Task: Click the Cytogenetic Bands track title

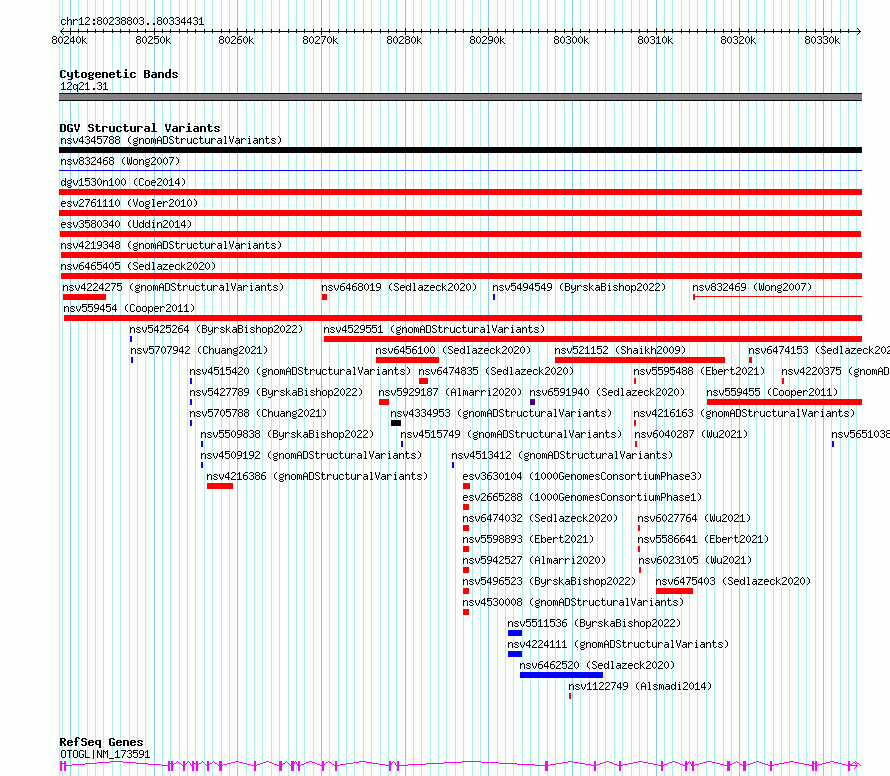Action: (119, 74)
